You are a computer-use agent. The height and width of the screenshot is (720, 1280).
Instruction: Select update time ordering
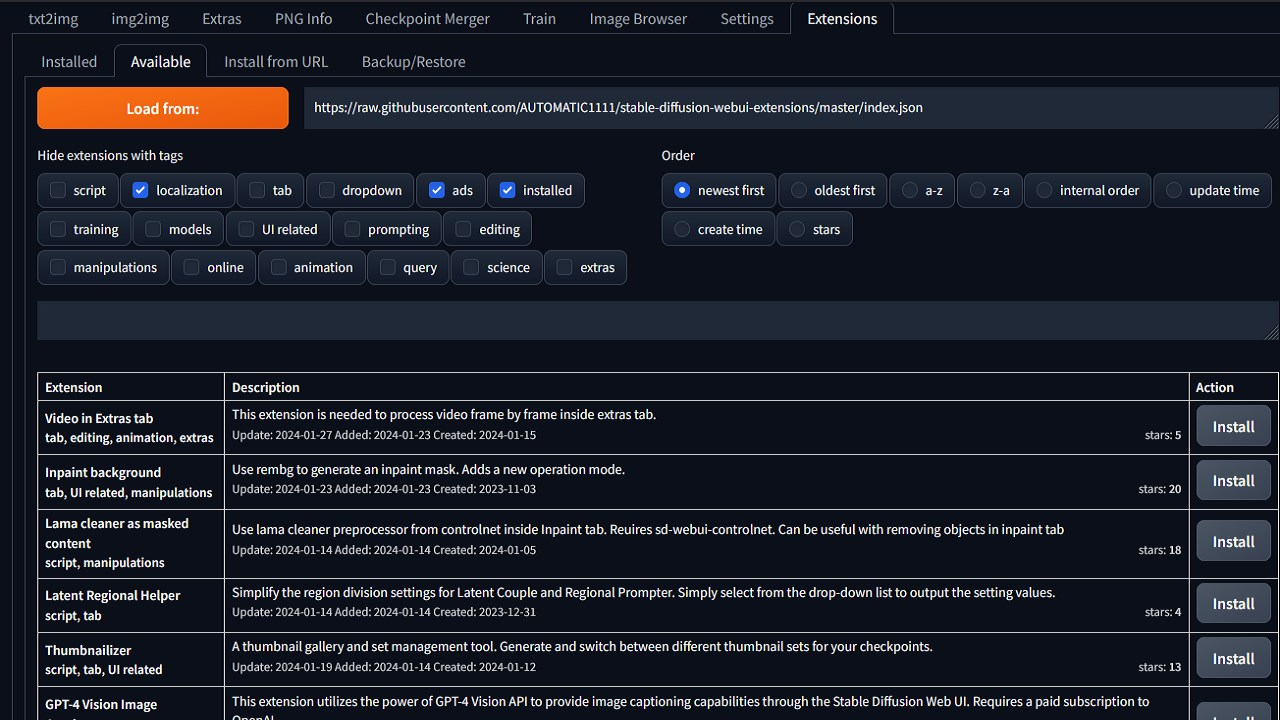pyautogui.click(x=1174, y=190)
